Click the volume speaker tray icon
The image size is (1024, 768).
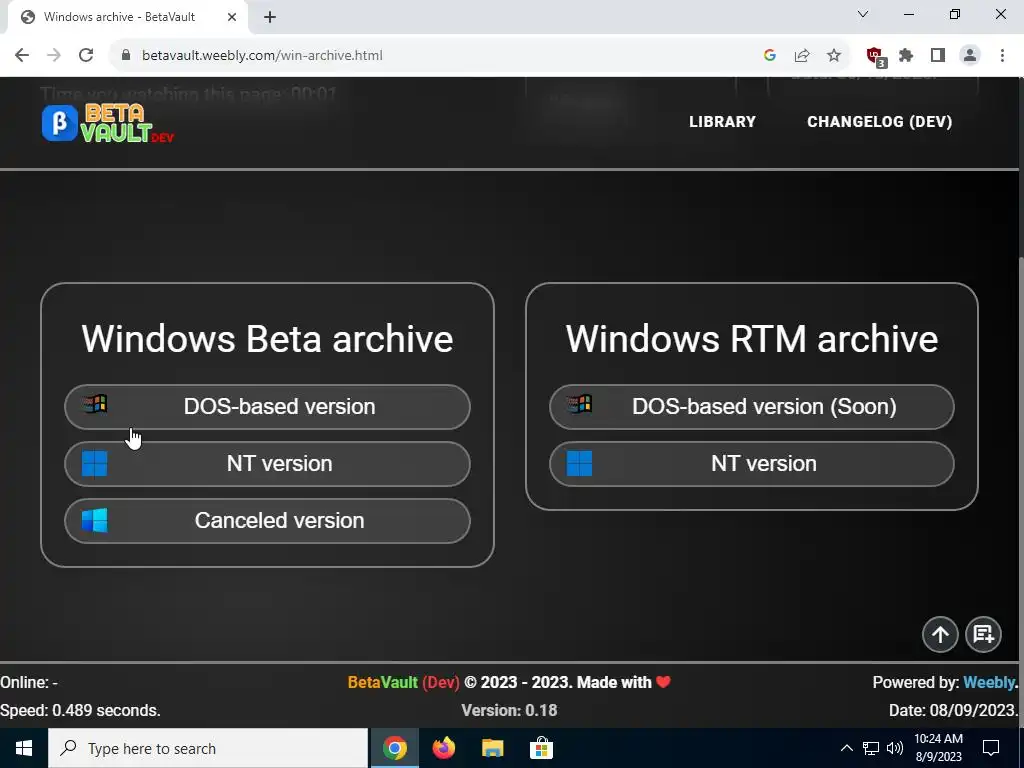(x=895, y=748)
